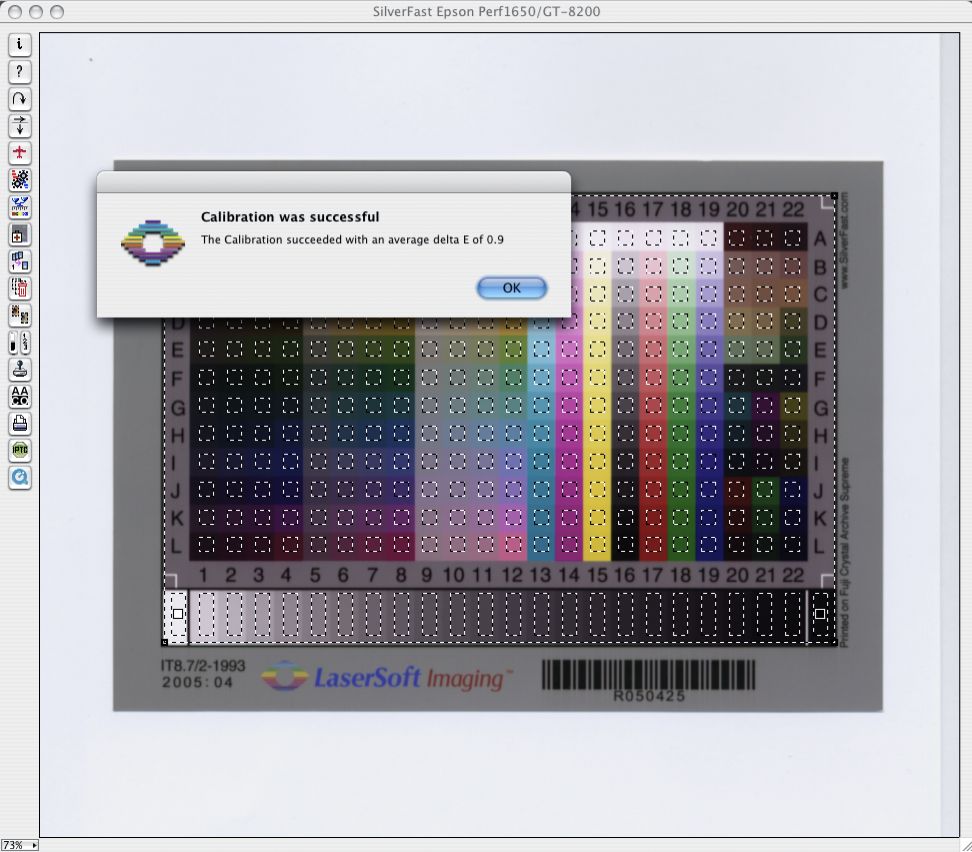972x852 pixels.
Task: Select the test tube 1-2-3 densitometer icon
Action: [x=19, y=343]
